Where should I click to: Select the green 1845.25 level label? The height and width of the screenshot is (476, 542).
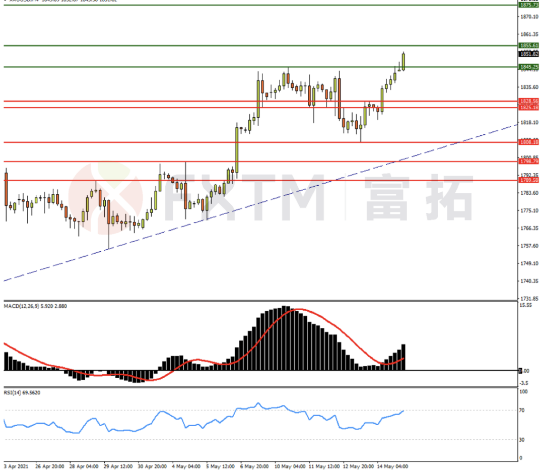[529, 67]
